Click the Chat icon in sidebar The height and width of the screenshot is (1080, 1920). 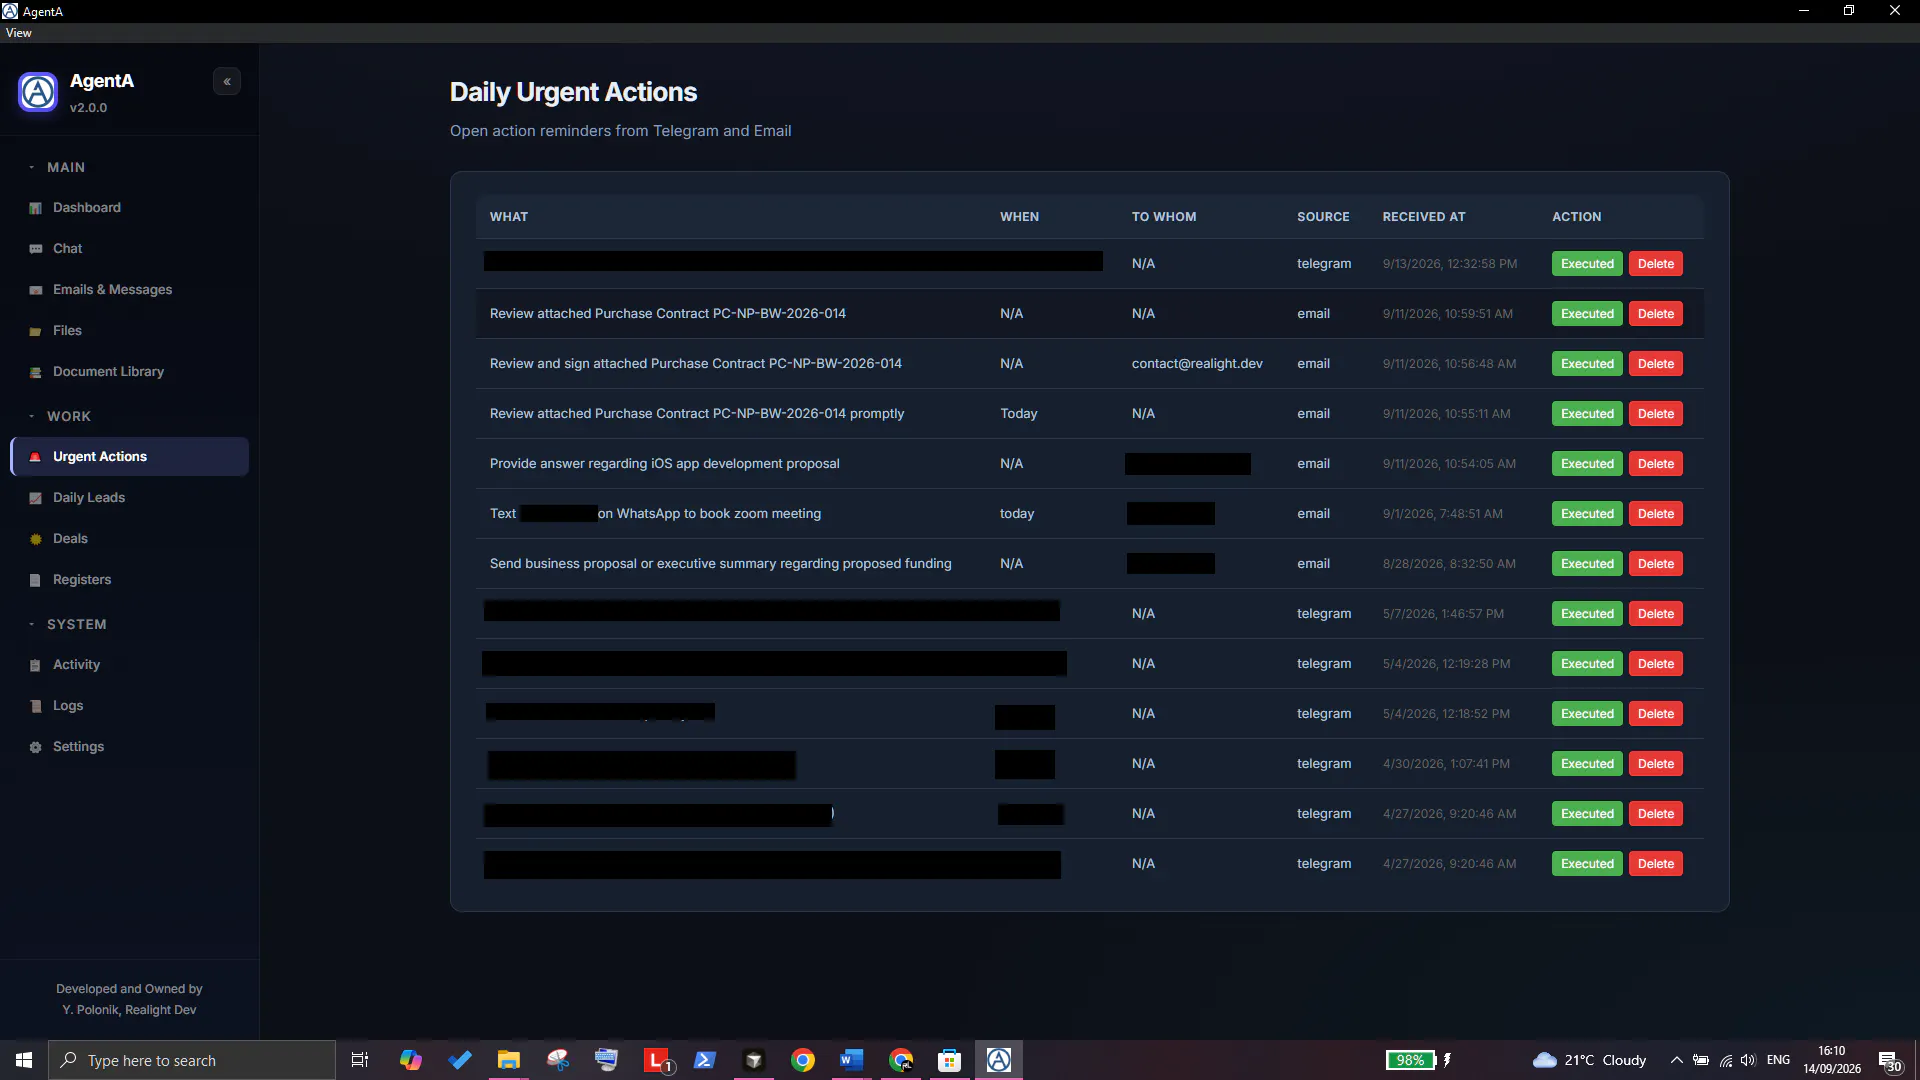[x=36, y=249]
